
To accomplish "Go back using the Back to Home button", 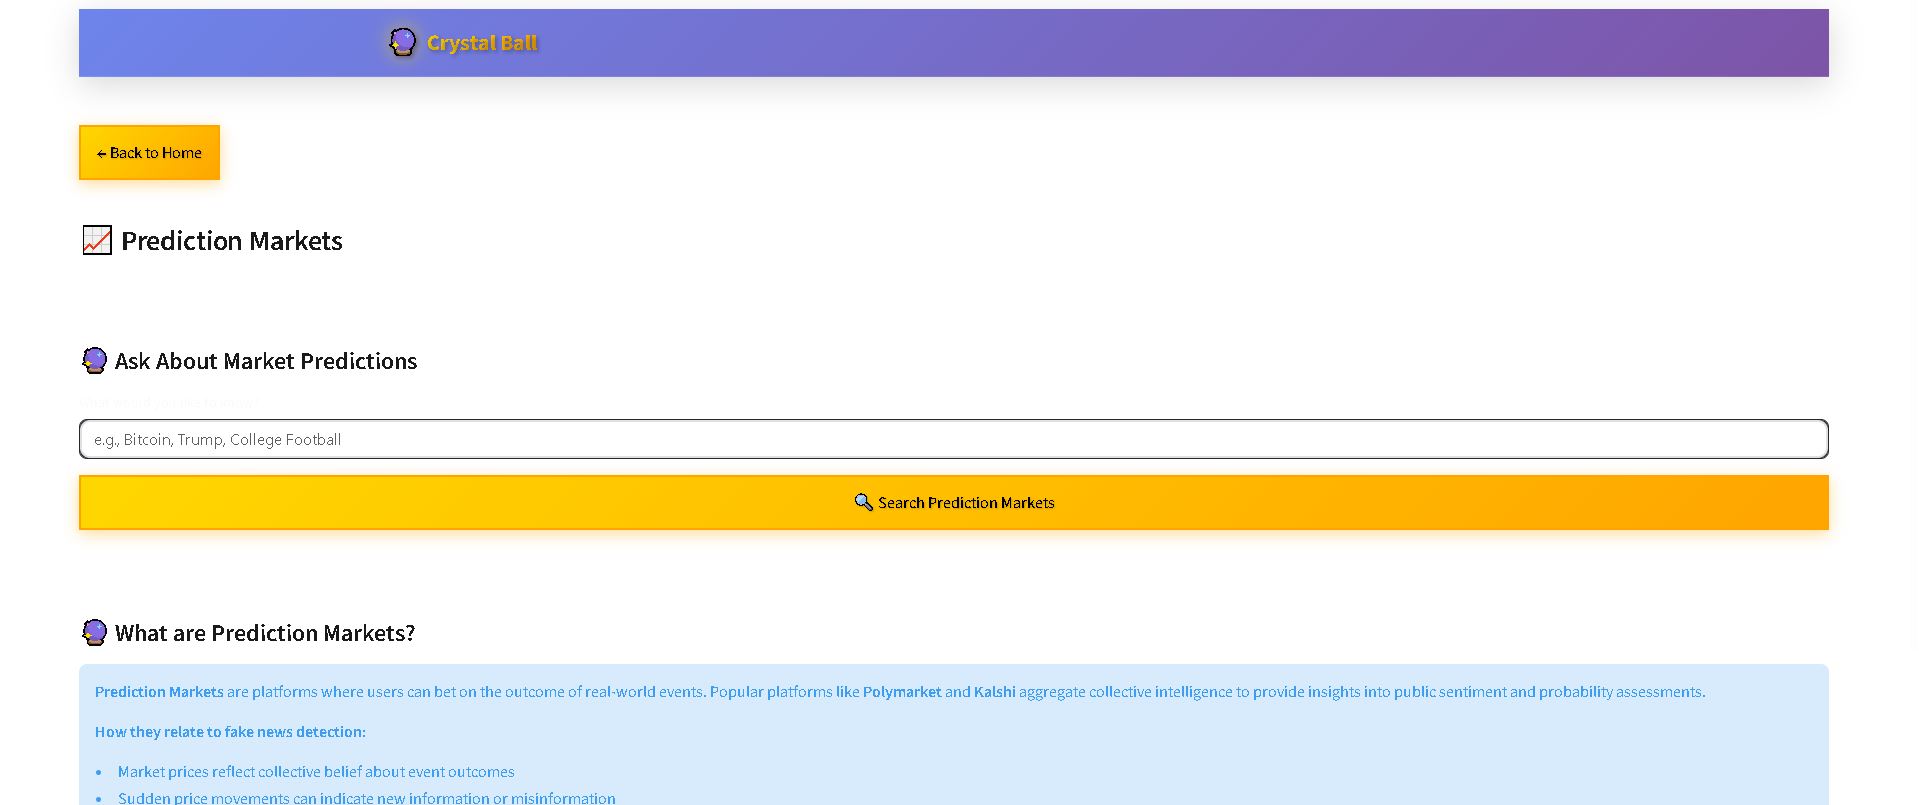I will click(149, 153).
